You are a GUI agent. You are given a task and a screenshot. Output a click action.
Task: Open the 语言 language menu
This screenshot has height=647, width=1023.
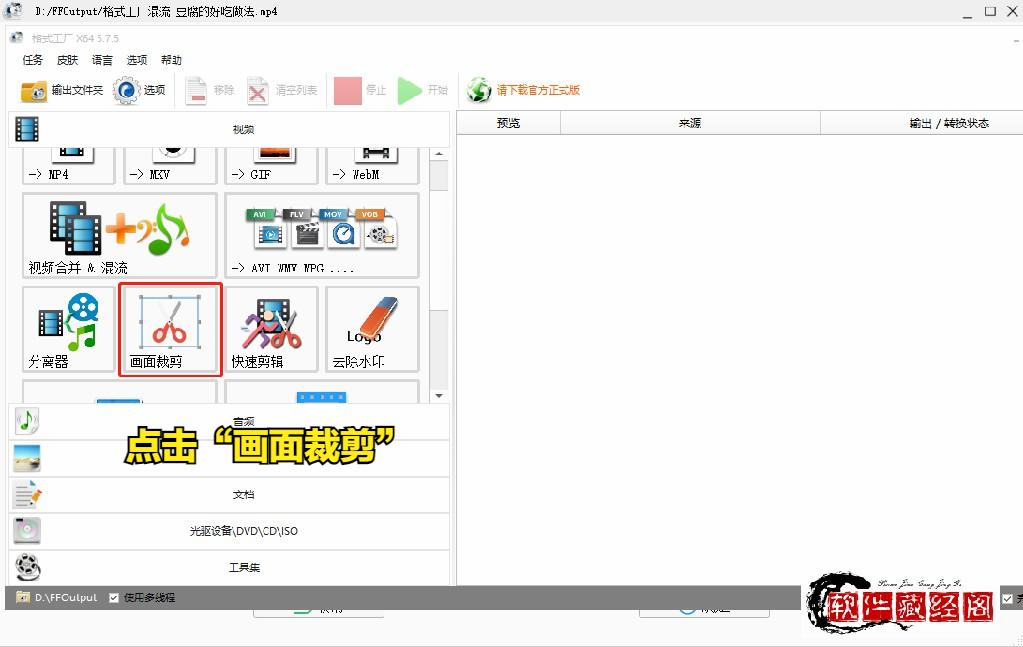[103, 59]
